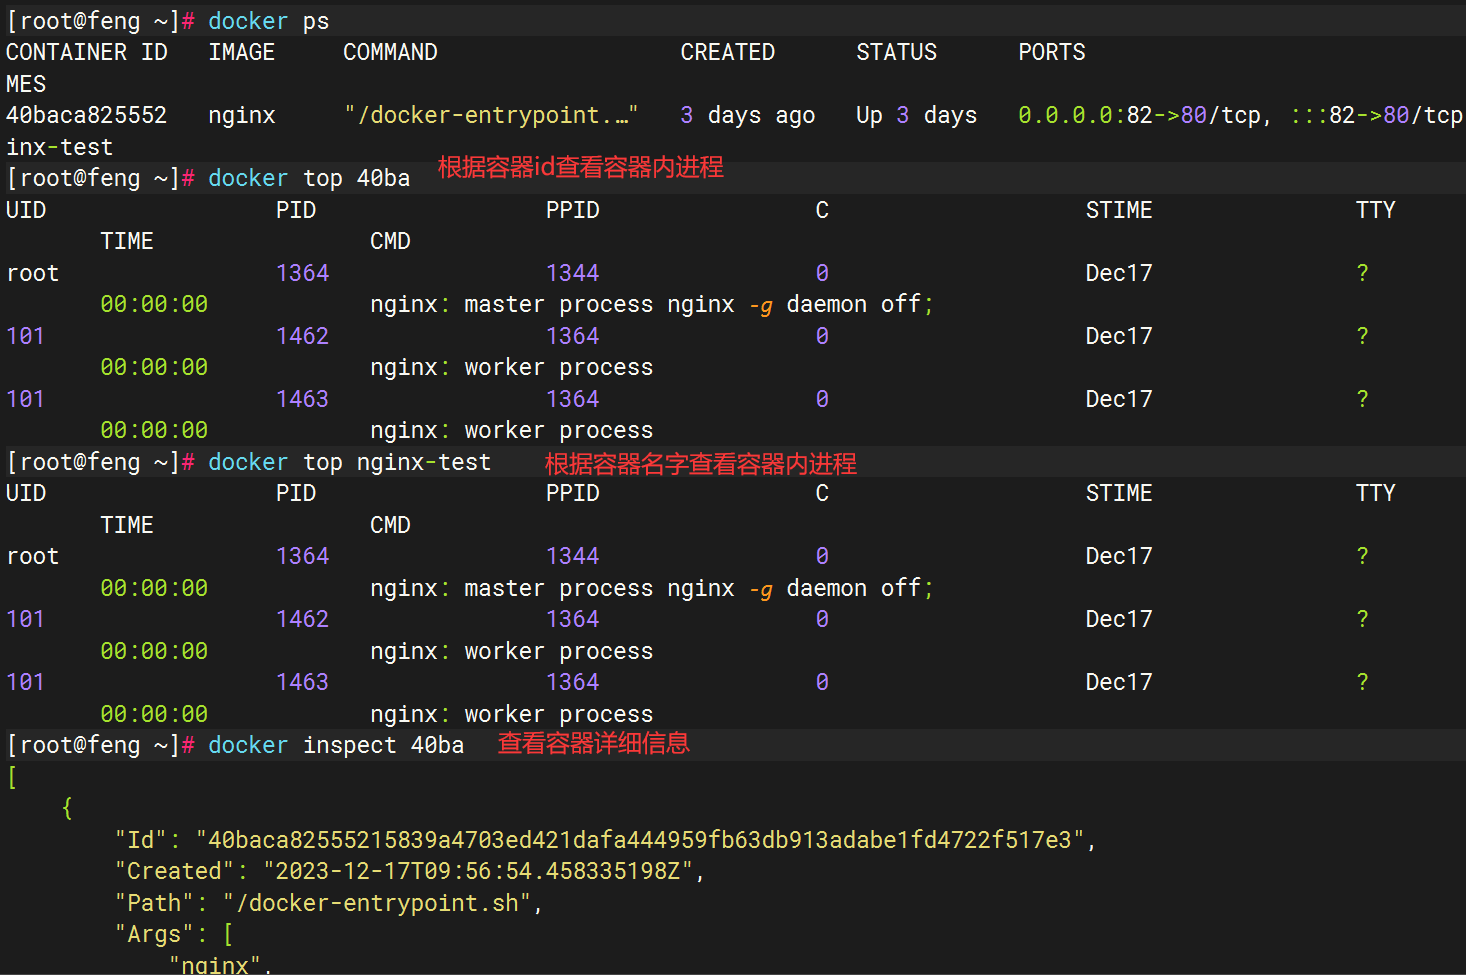The image size is (1466, 975).
Task: Click the 'Up 3 days' status value
Action: pyautogui.click(x=917, y=115)
